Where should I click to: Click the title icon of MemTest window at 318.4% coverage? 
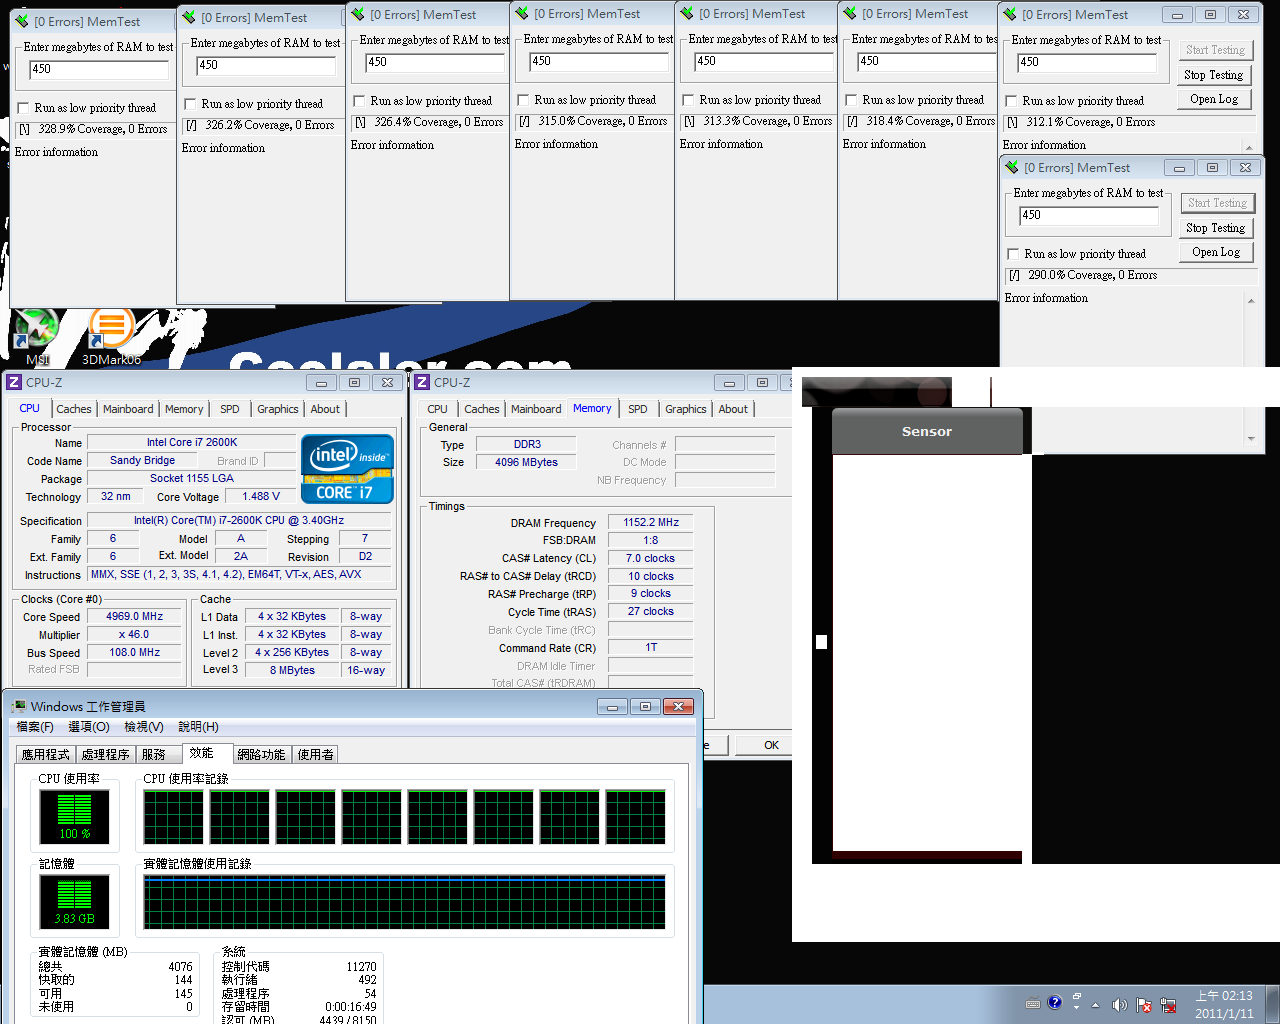(x=850, y=13)
